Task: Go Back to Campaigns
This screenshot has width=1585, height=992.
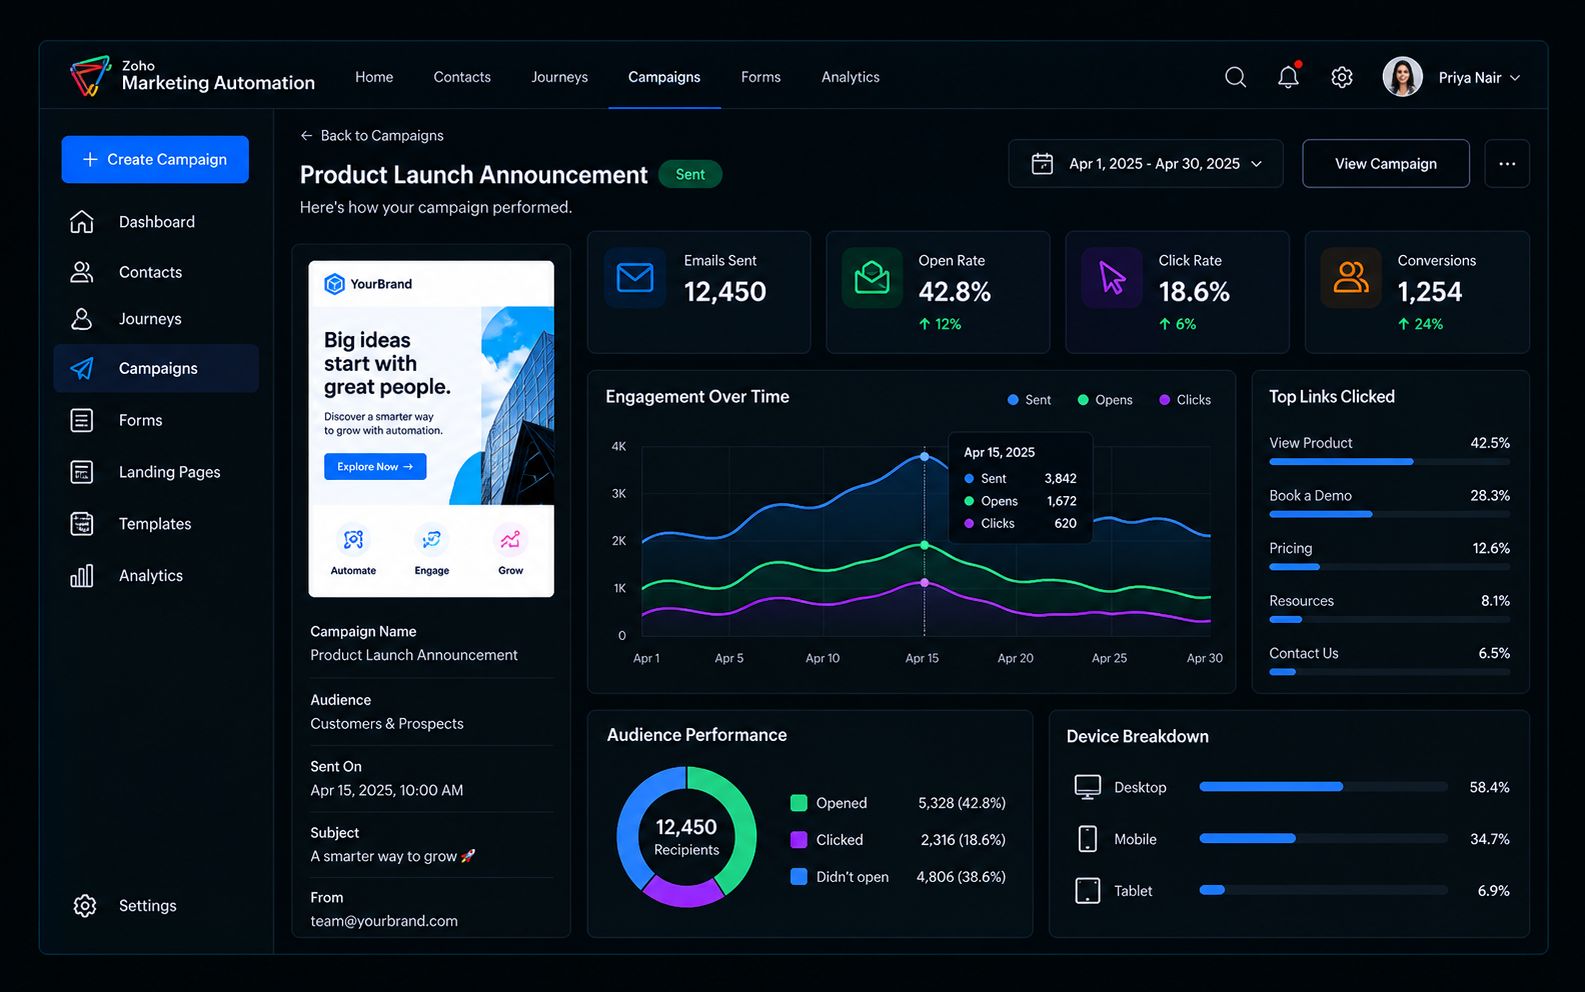Action: pos(372,136)
